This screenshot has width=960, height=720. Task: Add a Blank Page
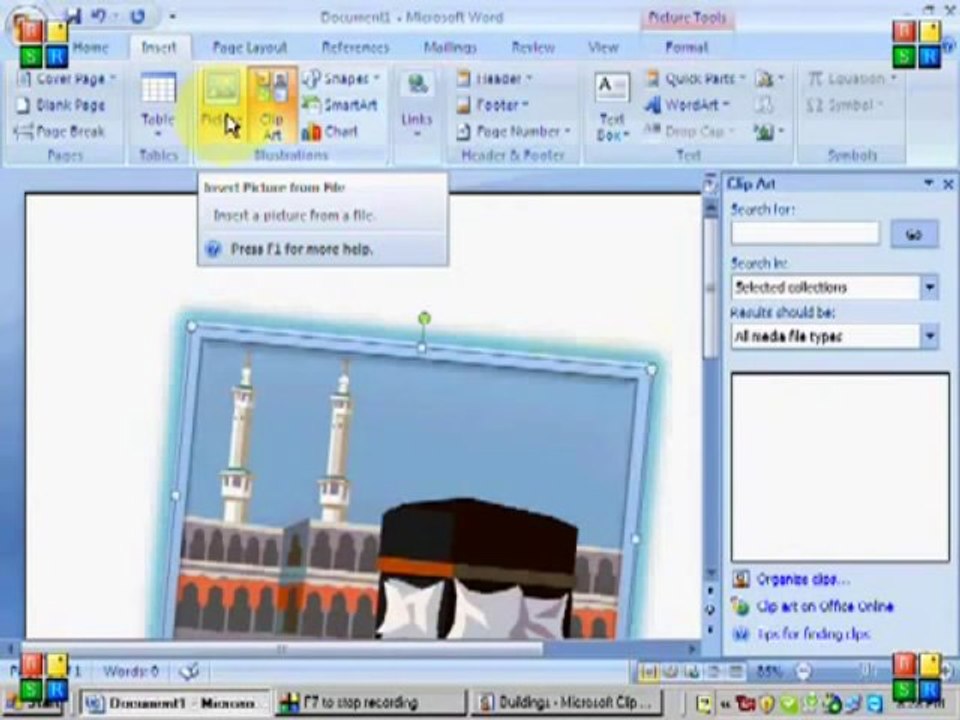coord(60,105)
